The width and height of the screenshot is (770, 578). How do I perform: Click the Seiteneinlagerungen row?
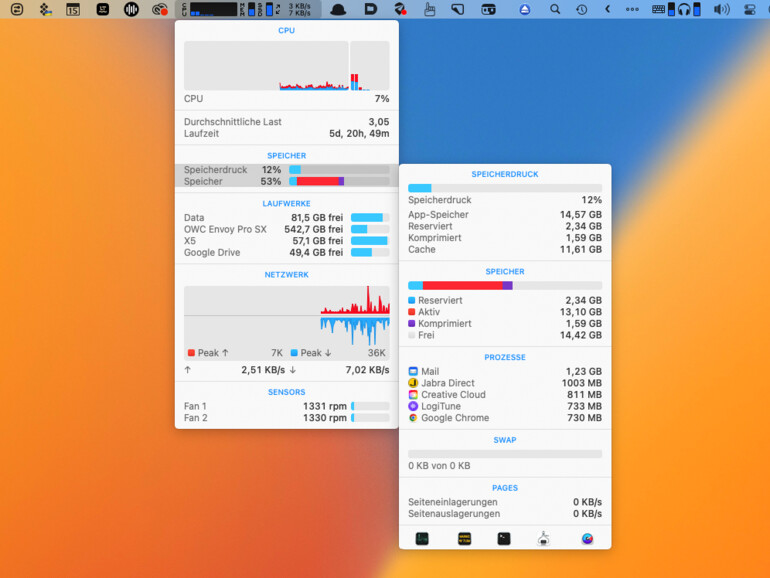tap(505, 502)
